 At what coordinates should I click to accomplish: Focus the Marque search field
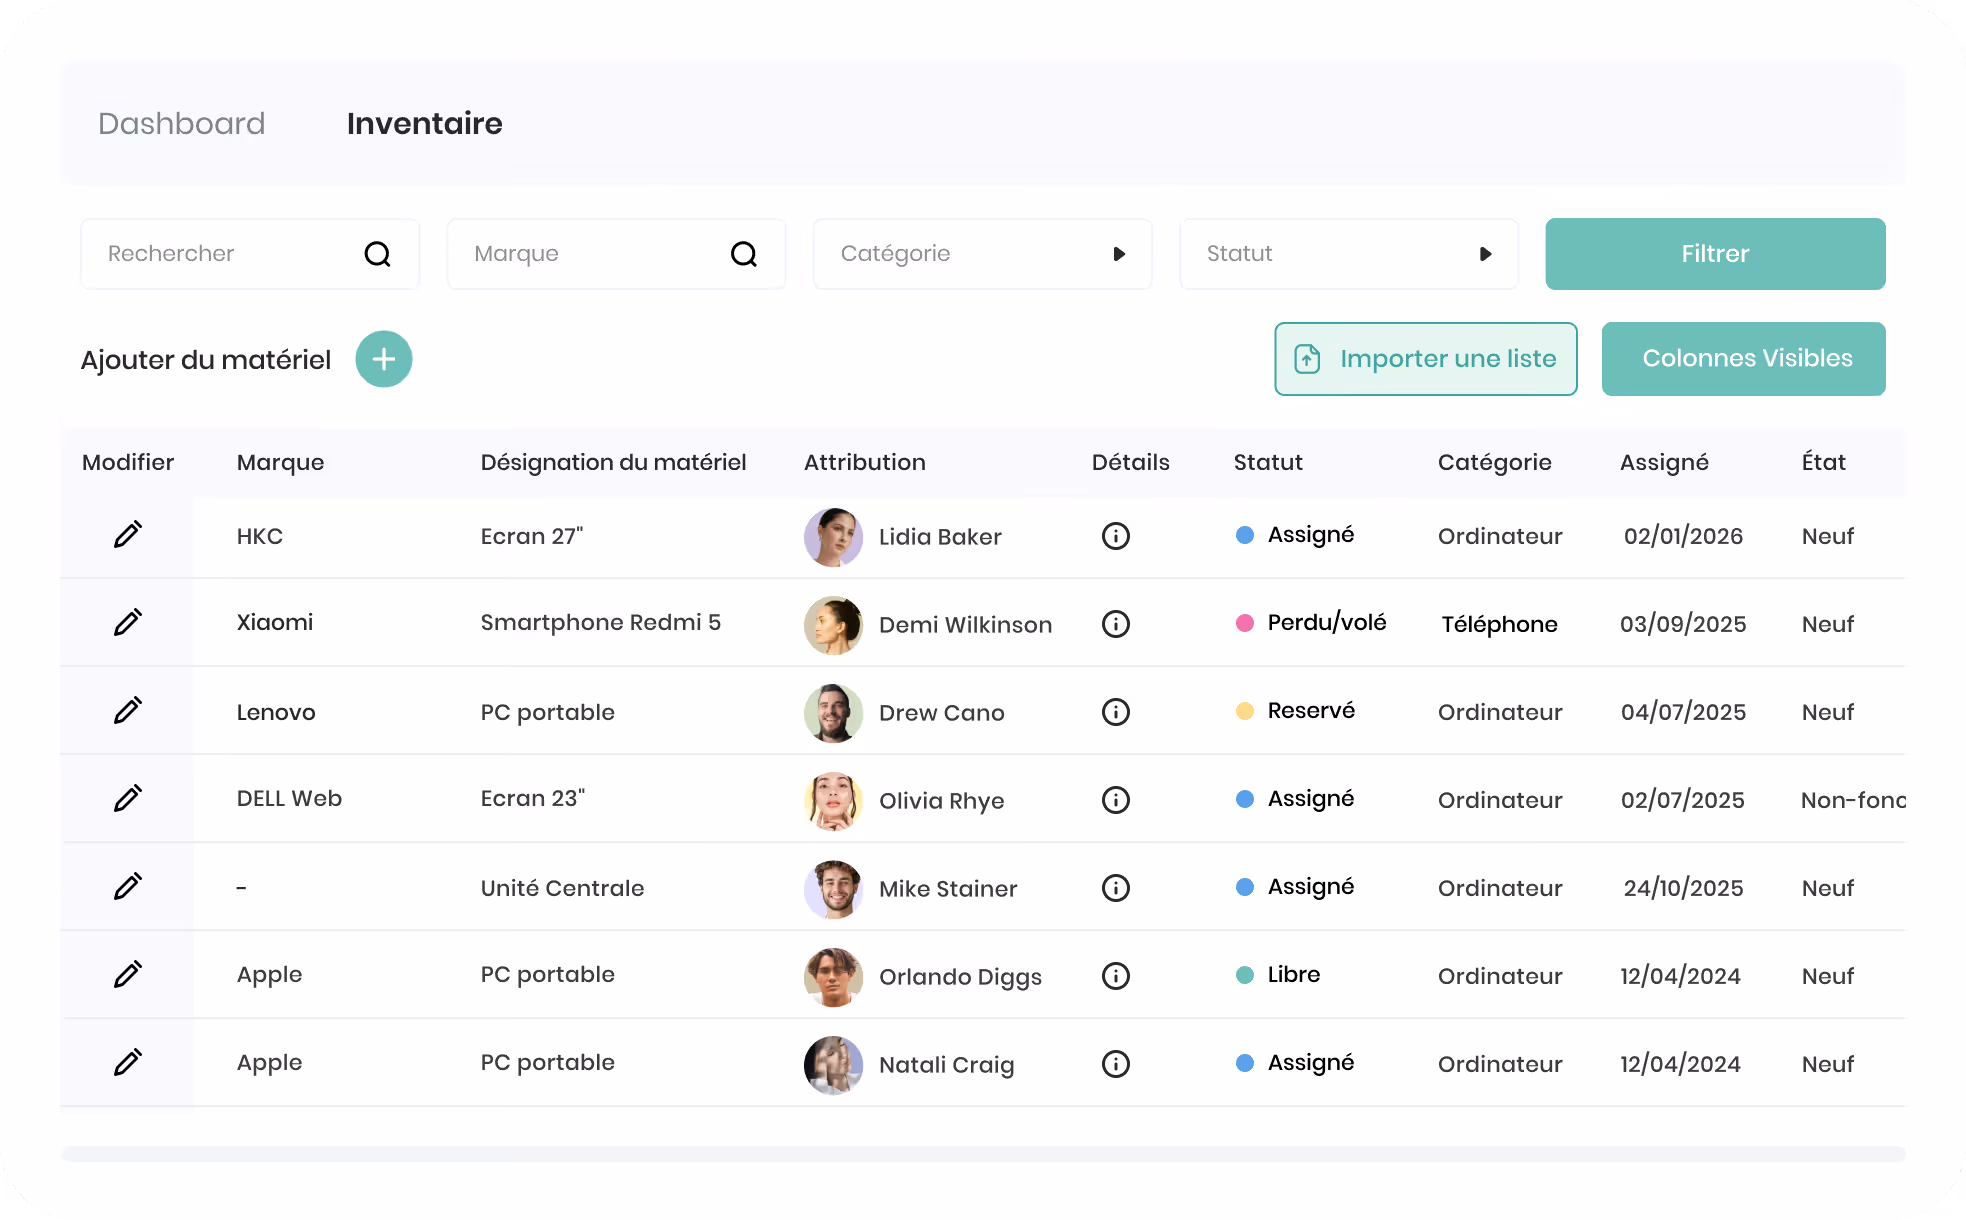(616, 254)
